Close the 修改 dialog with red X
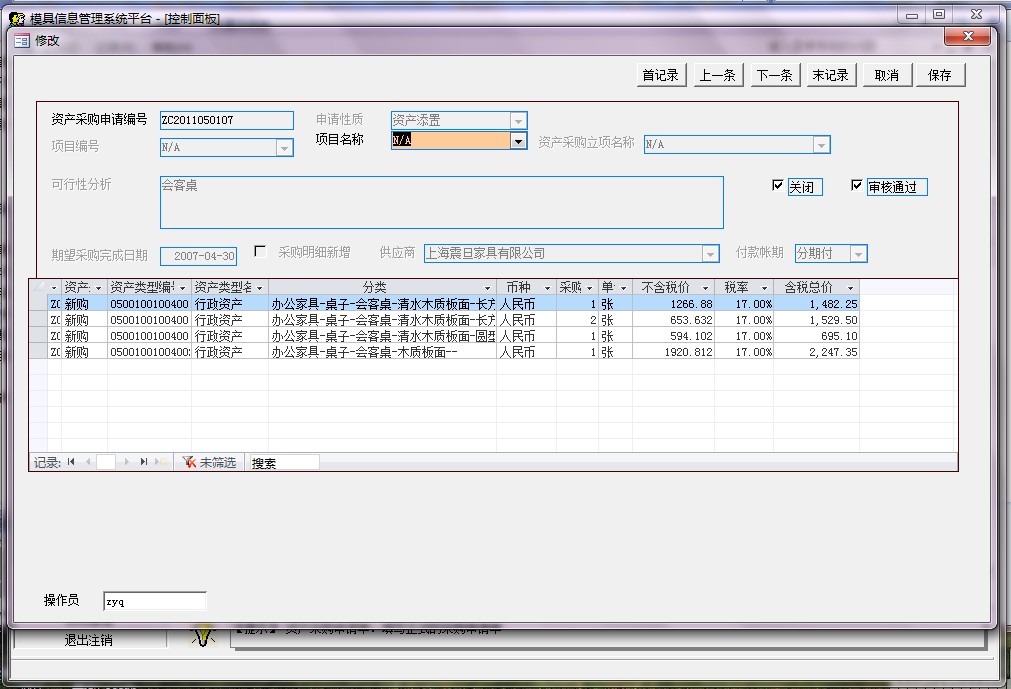 click(967, 36)
